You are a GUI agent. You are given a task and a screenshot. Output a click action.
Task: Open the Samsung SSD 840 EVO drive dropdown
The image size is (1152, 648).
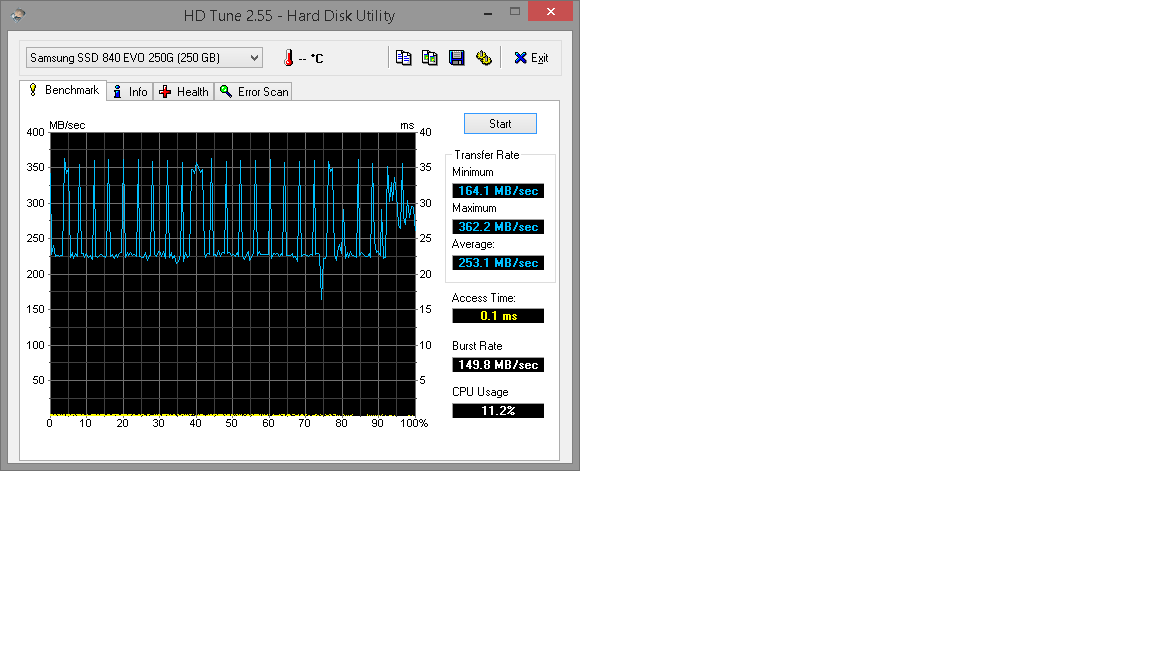coord(144,57)
